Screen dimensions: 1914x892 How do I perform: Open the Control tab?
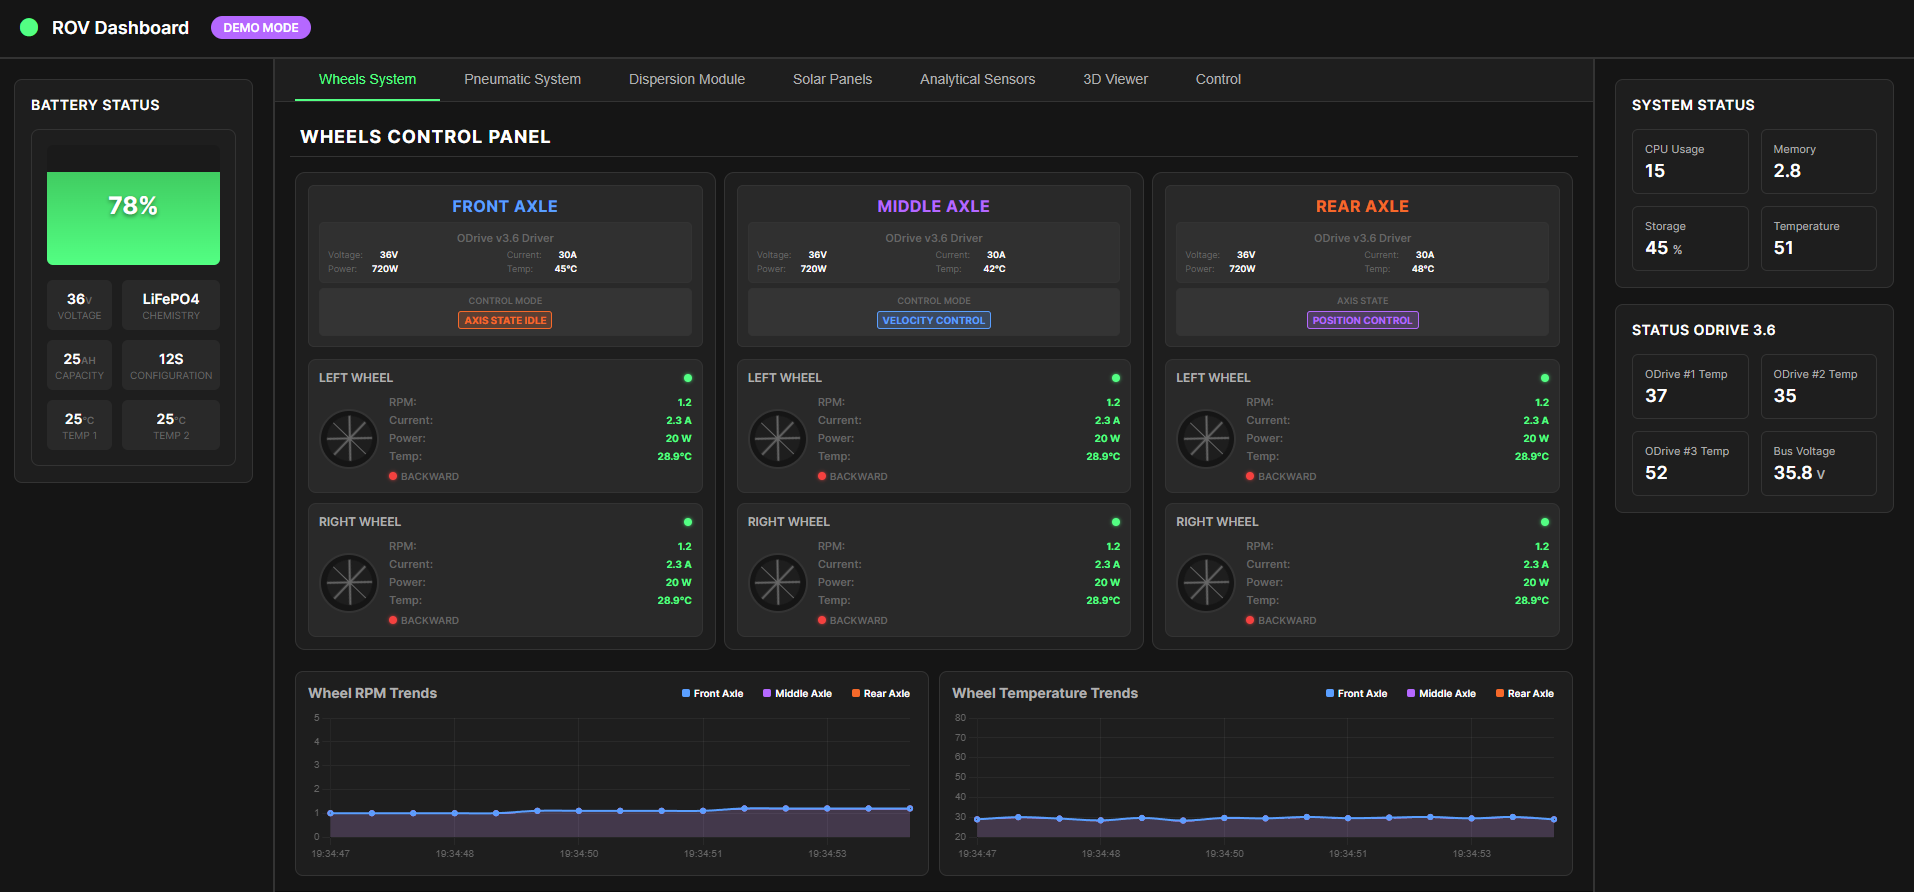(x=1218, y=79)
